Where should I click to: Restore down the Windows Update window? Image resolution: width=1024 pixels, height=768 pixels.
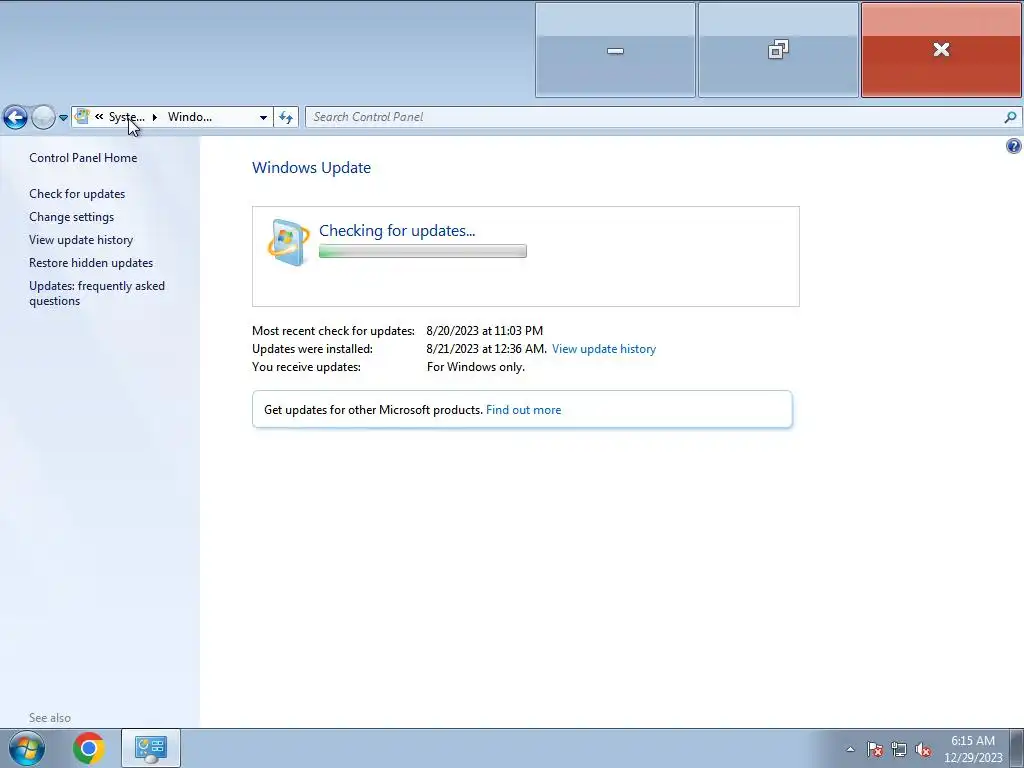[x=778, y=50]
